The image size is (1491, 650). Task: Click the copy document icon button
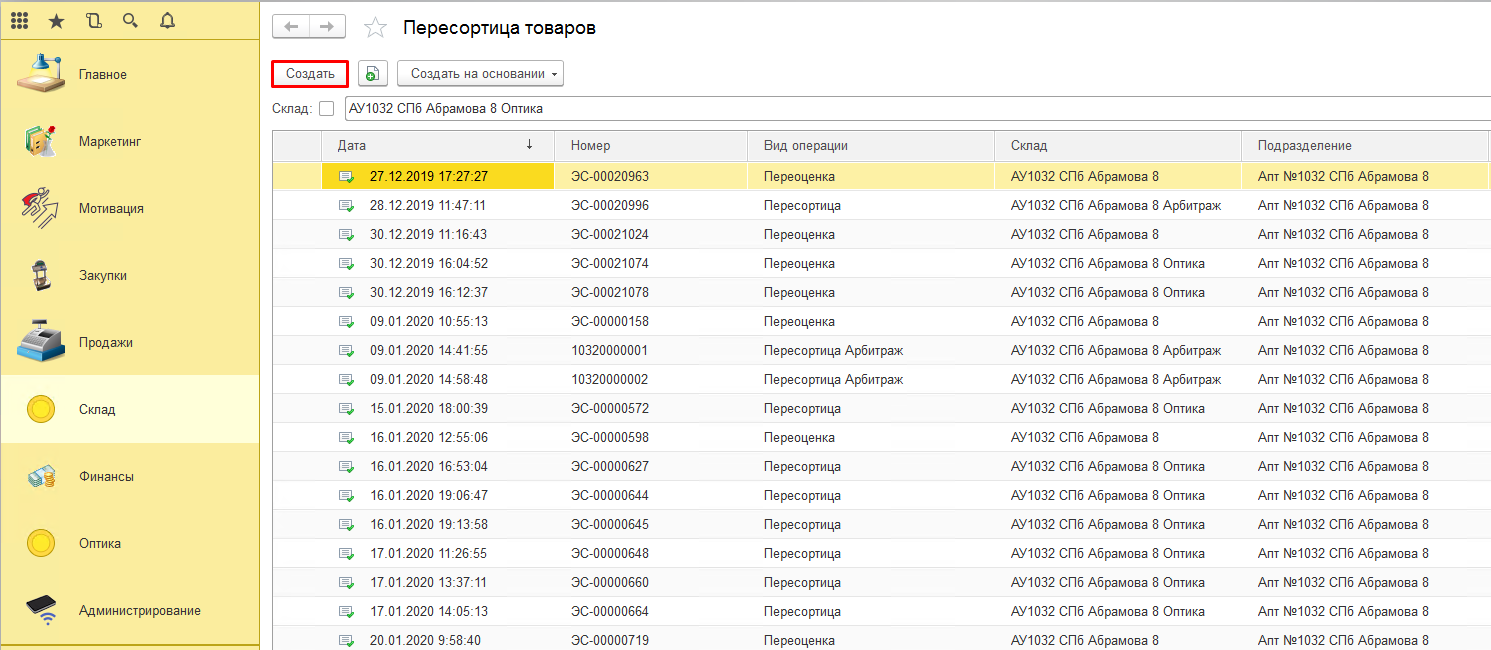372,74
